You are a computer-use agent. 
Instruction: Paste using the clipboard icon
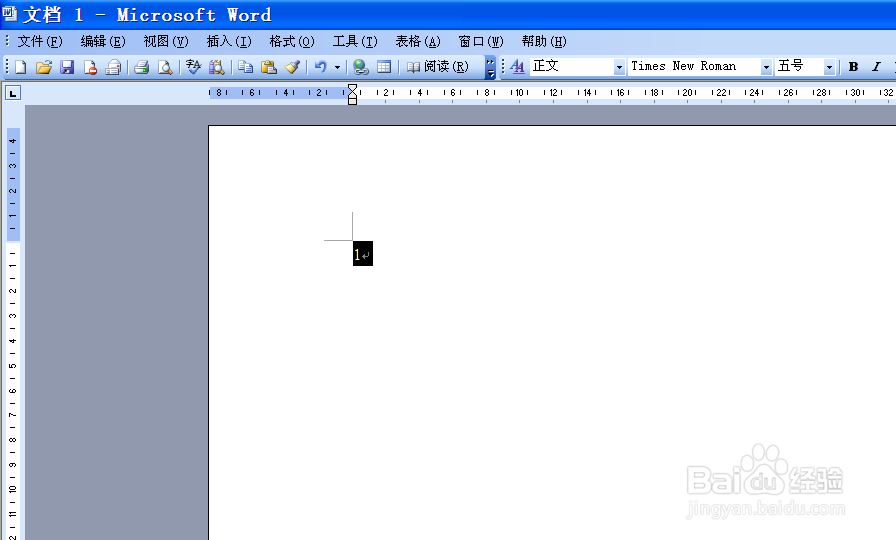[269, 67]
